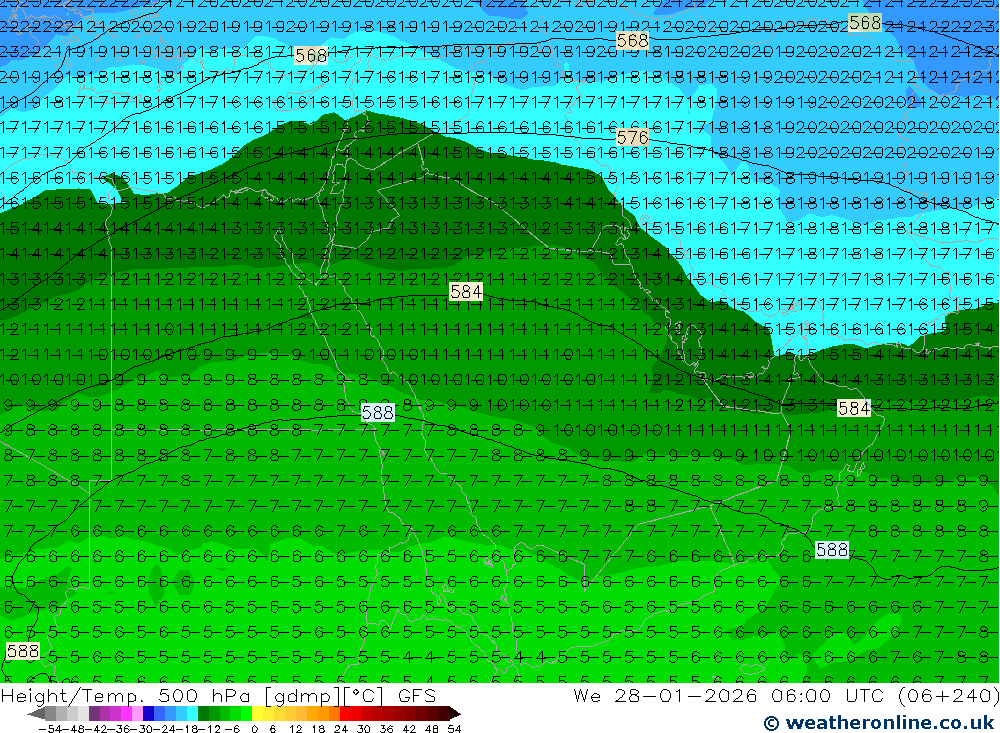Screen dimensions: 1000x733
Task: Pick the darkest green legend swatch above -12
Action: (x=203, y=713)
